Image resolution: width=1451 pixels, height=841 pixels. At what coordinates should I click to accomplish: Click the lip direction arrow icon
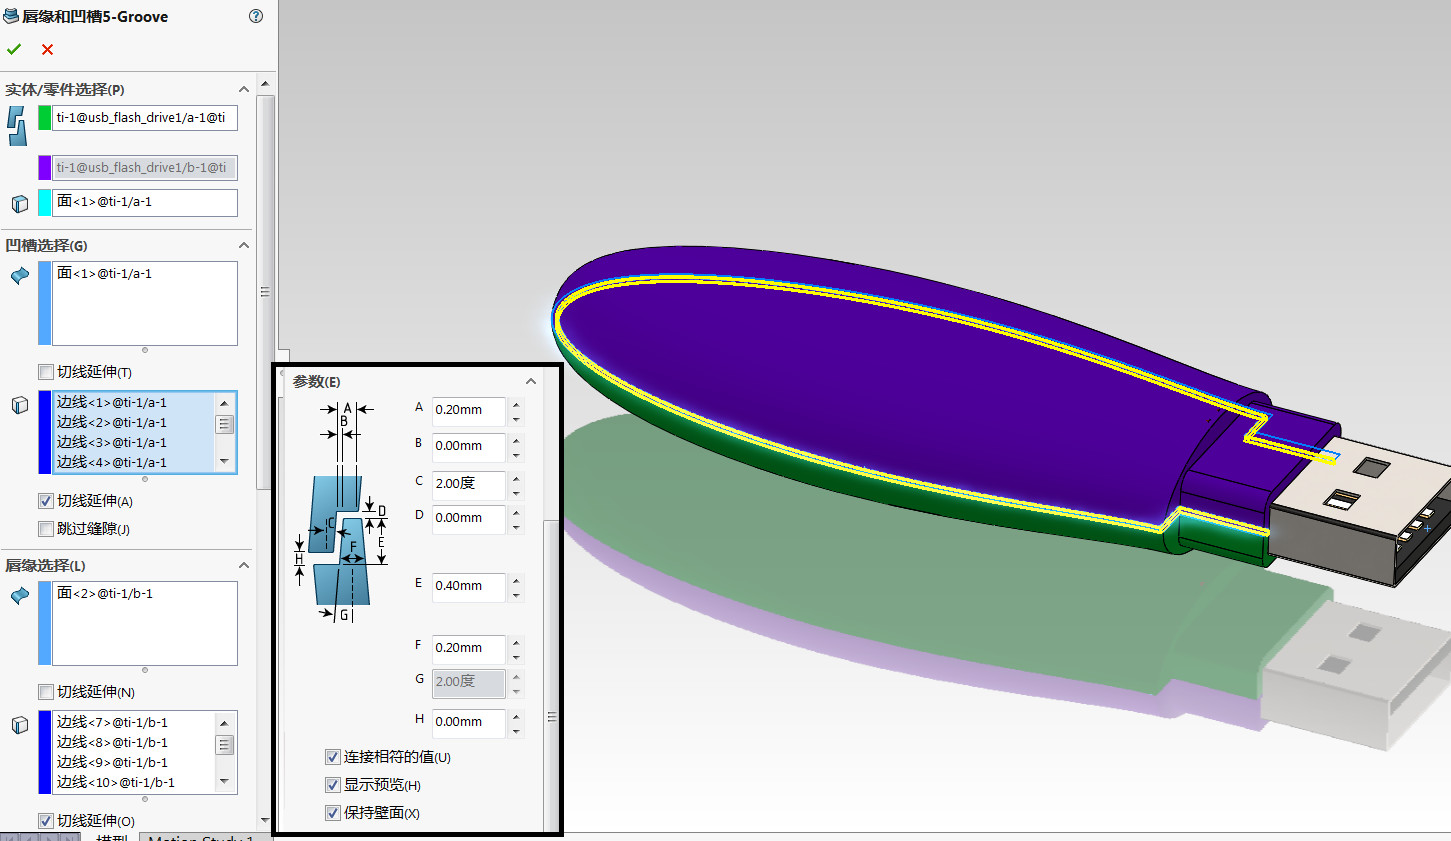click(20, 595)
